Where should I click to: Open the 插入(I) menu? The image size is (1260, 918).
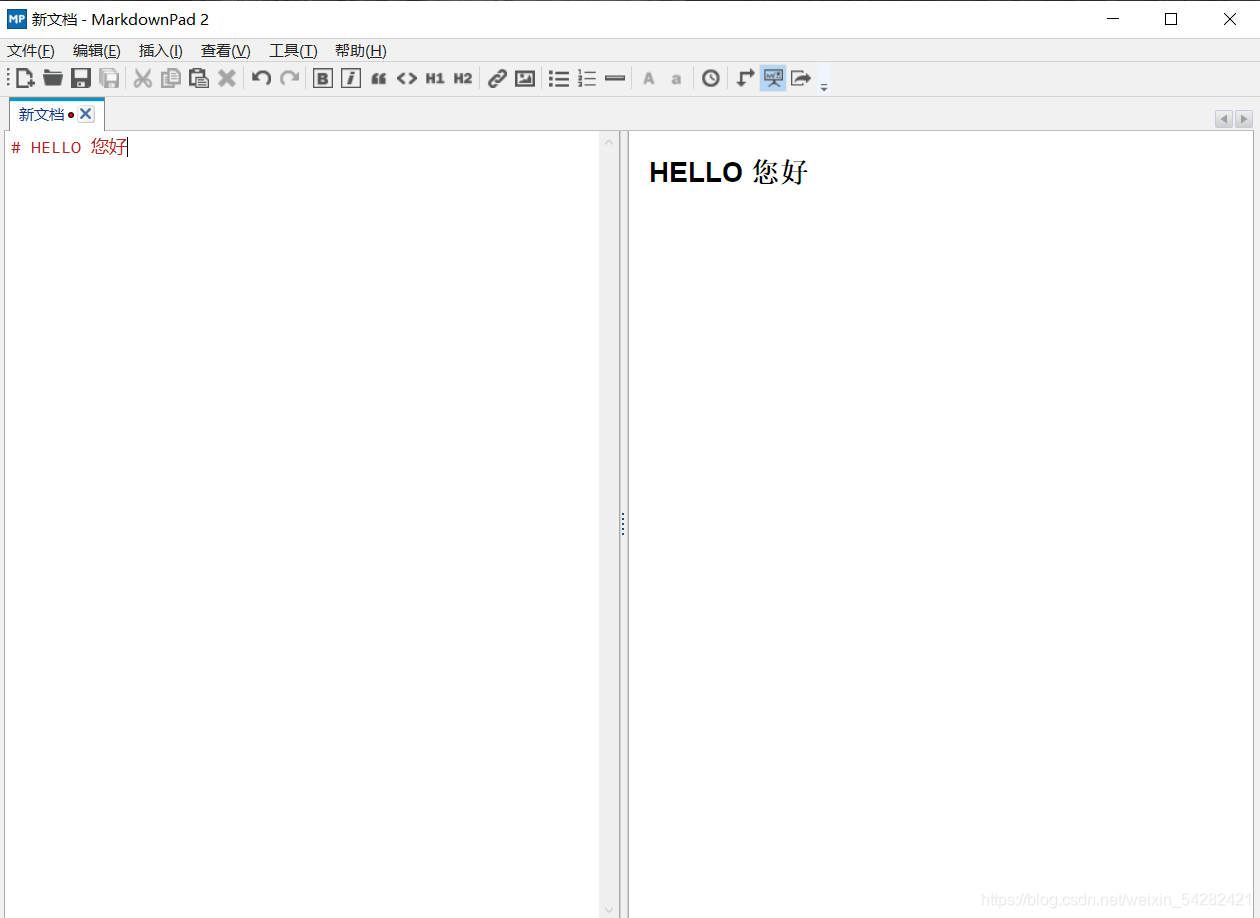pyautogui.click(x=161, y=51)
